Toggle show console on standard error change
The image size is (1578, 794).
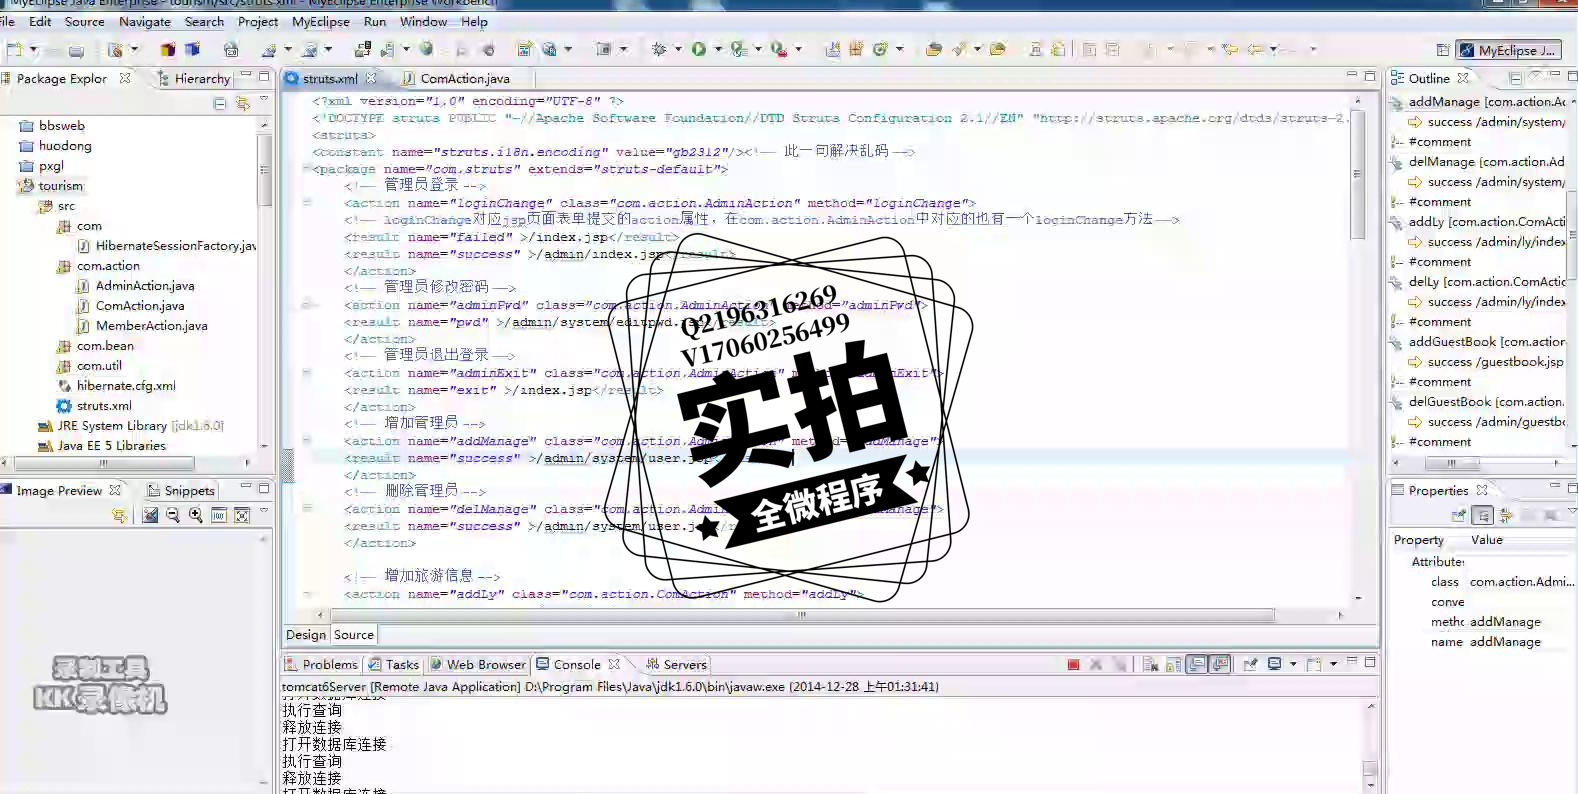pos(1220,664)
